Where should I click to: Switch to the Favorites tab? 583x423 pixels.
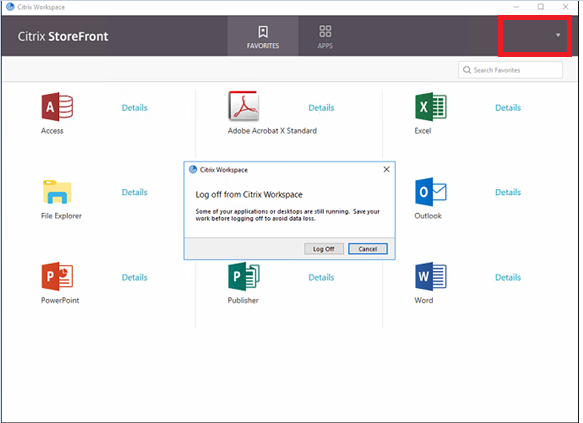coord(263,36)
